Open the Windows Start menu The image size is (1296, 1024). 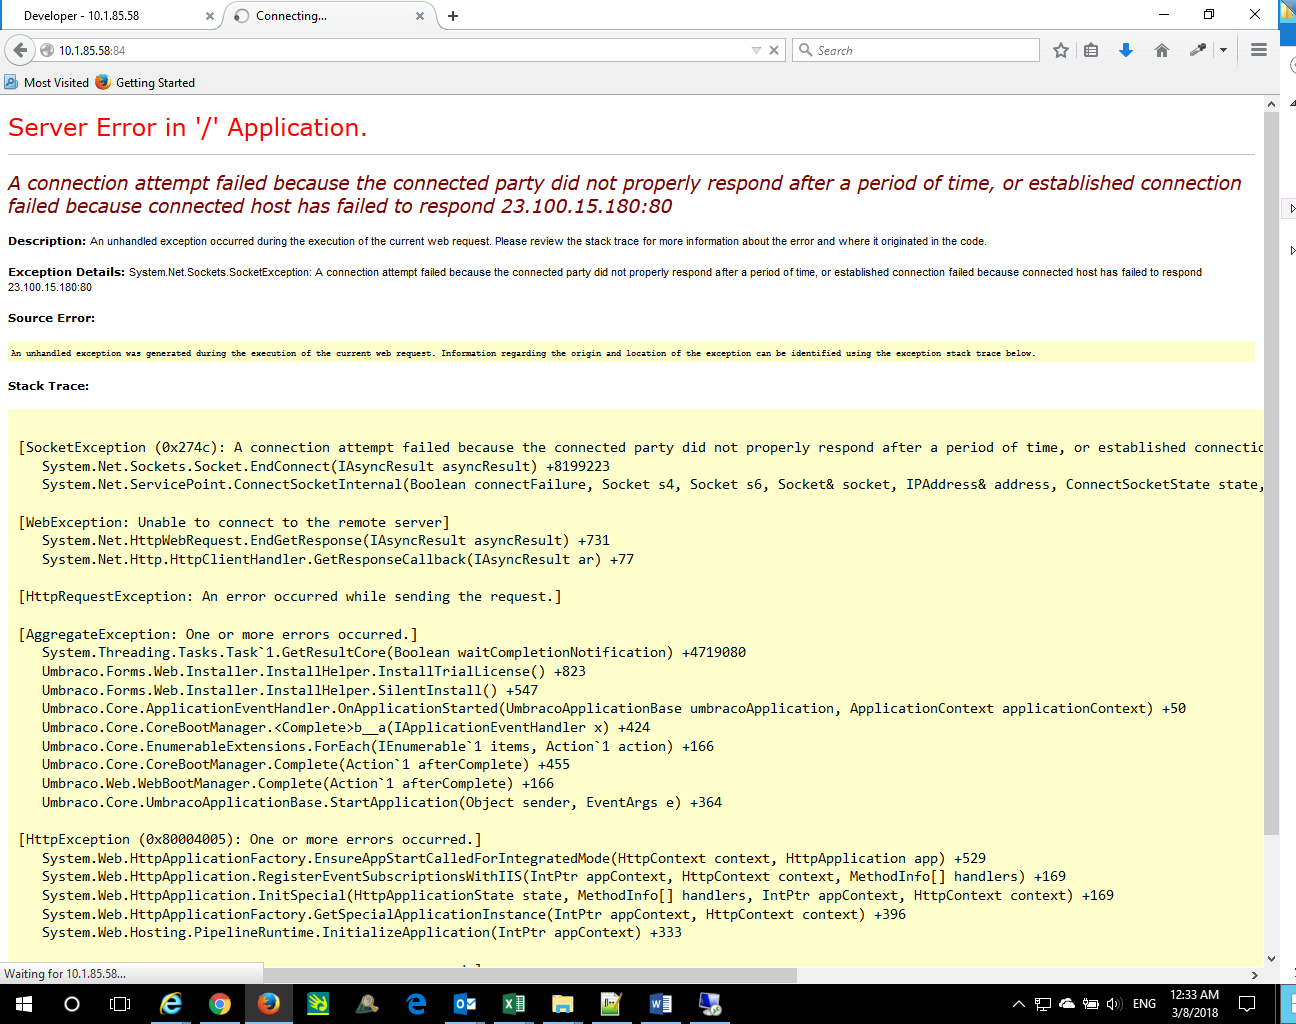coord(24,1004)
